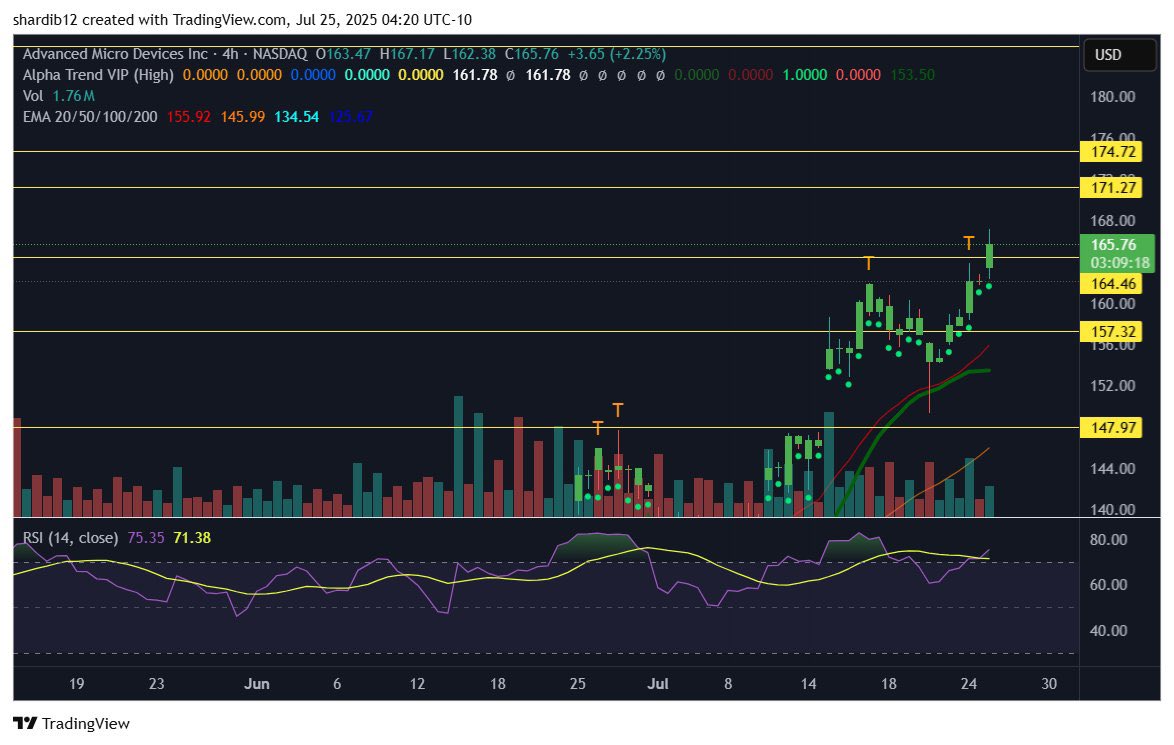
Task: Click the RSI moving average value 71.38
Action: [192, 538]
